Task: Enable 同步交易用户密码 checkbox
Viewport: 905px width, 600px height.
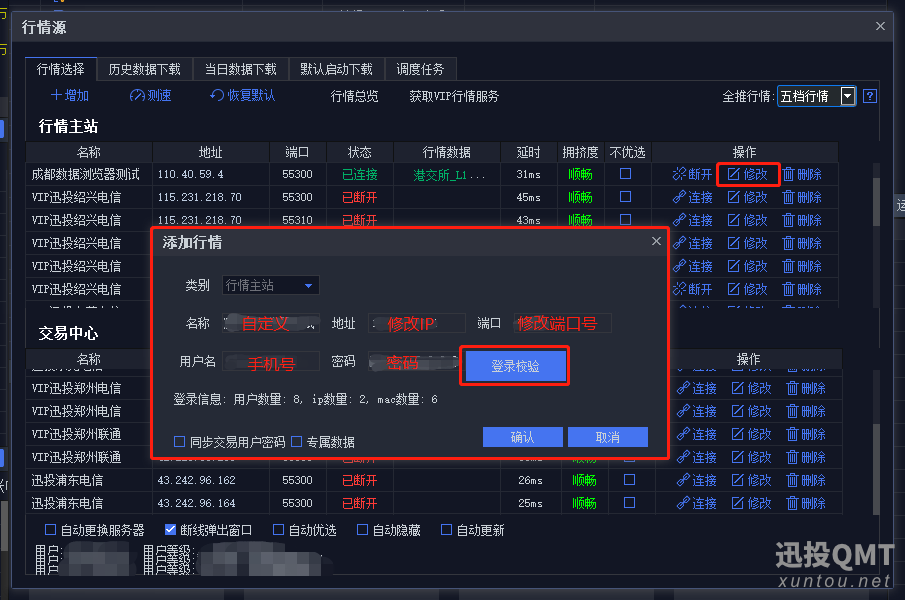Action: pyautogui.click(x=179, y=442)
